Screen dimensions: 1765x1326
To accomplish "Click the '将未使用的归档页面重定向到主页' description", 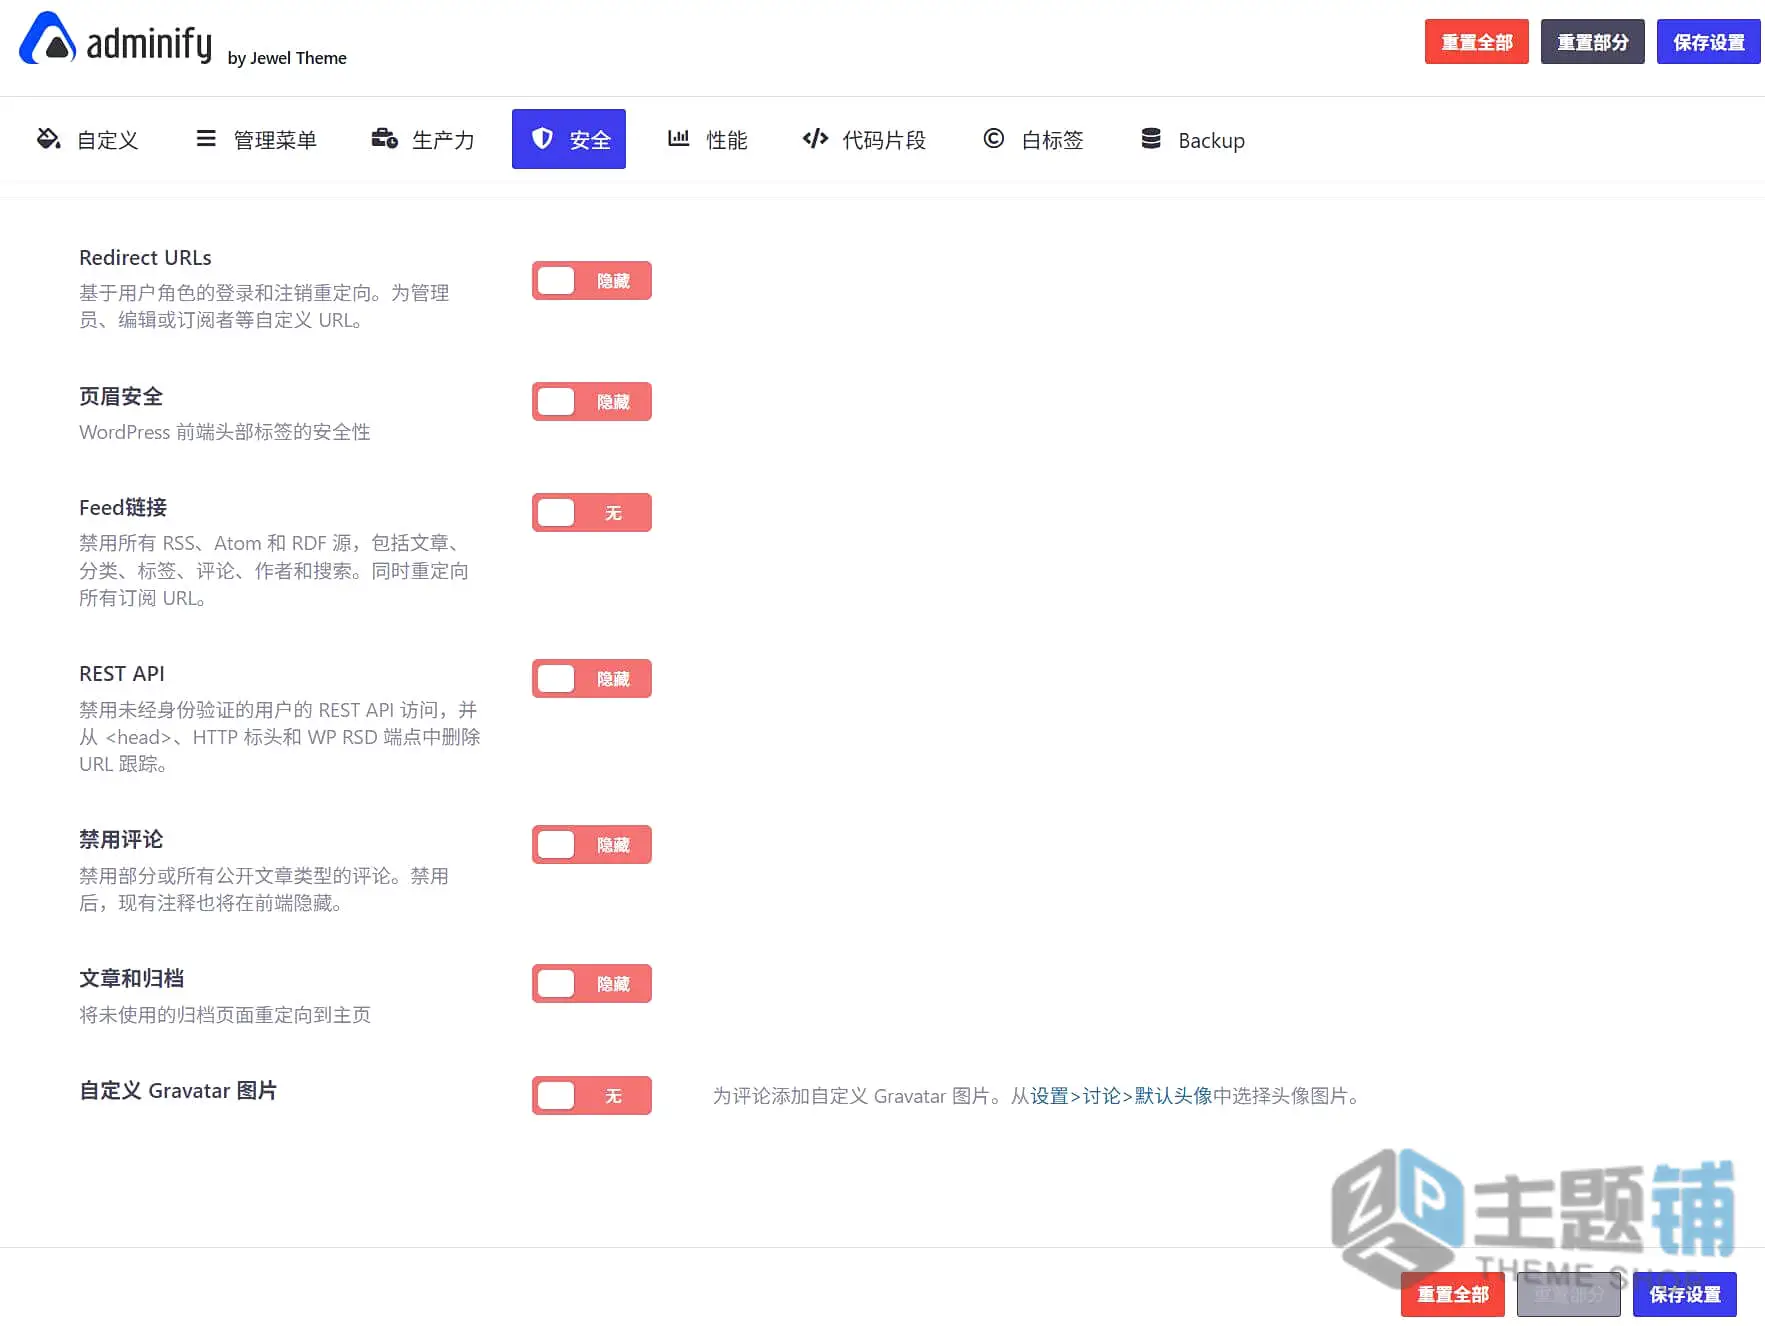I will 225,1015.
